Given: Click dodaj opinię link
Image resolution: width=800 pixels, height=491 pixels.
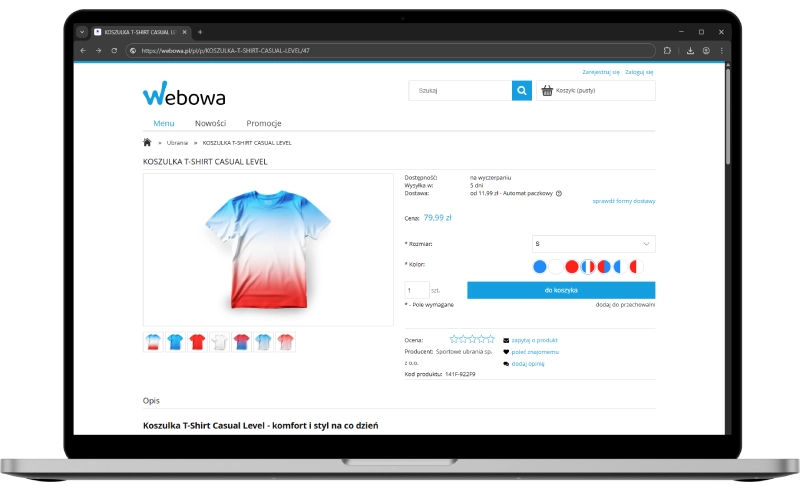Looking at the screenshot, I should pos(528,364).
